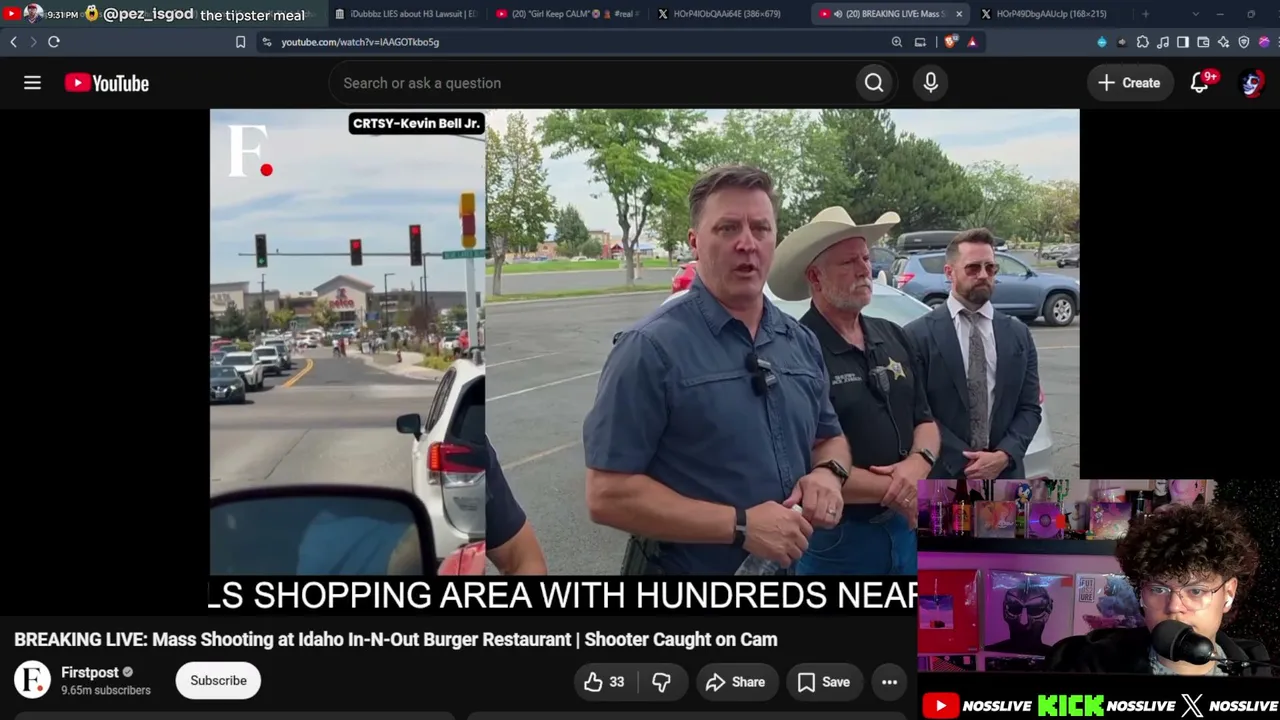Open the account avatar menu
Screen dimensions: 1280x720
(1251, 83)
